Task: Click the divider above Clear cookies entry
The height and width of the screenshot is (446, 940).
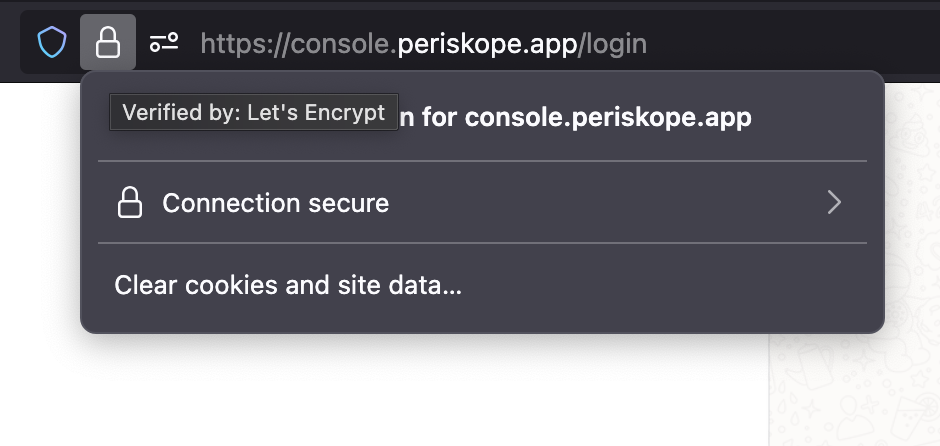Action: coord(483,243)
